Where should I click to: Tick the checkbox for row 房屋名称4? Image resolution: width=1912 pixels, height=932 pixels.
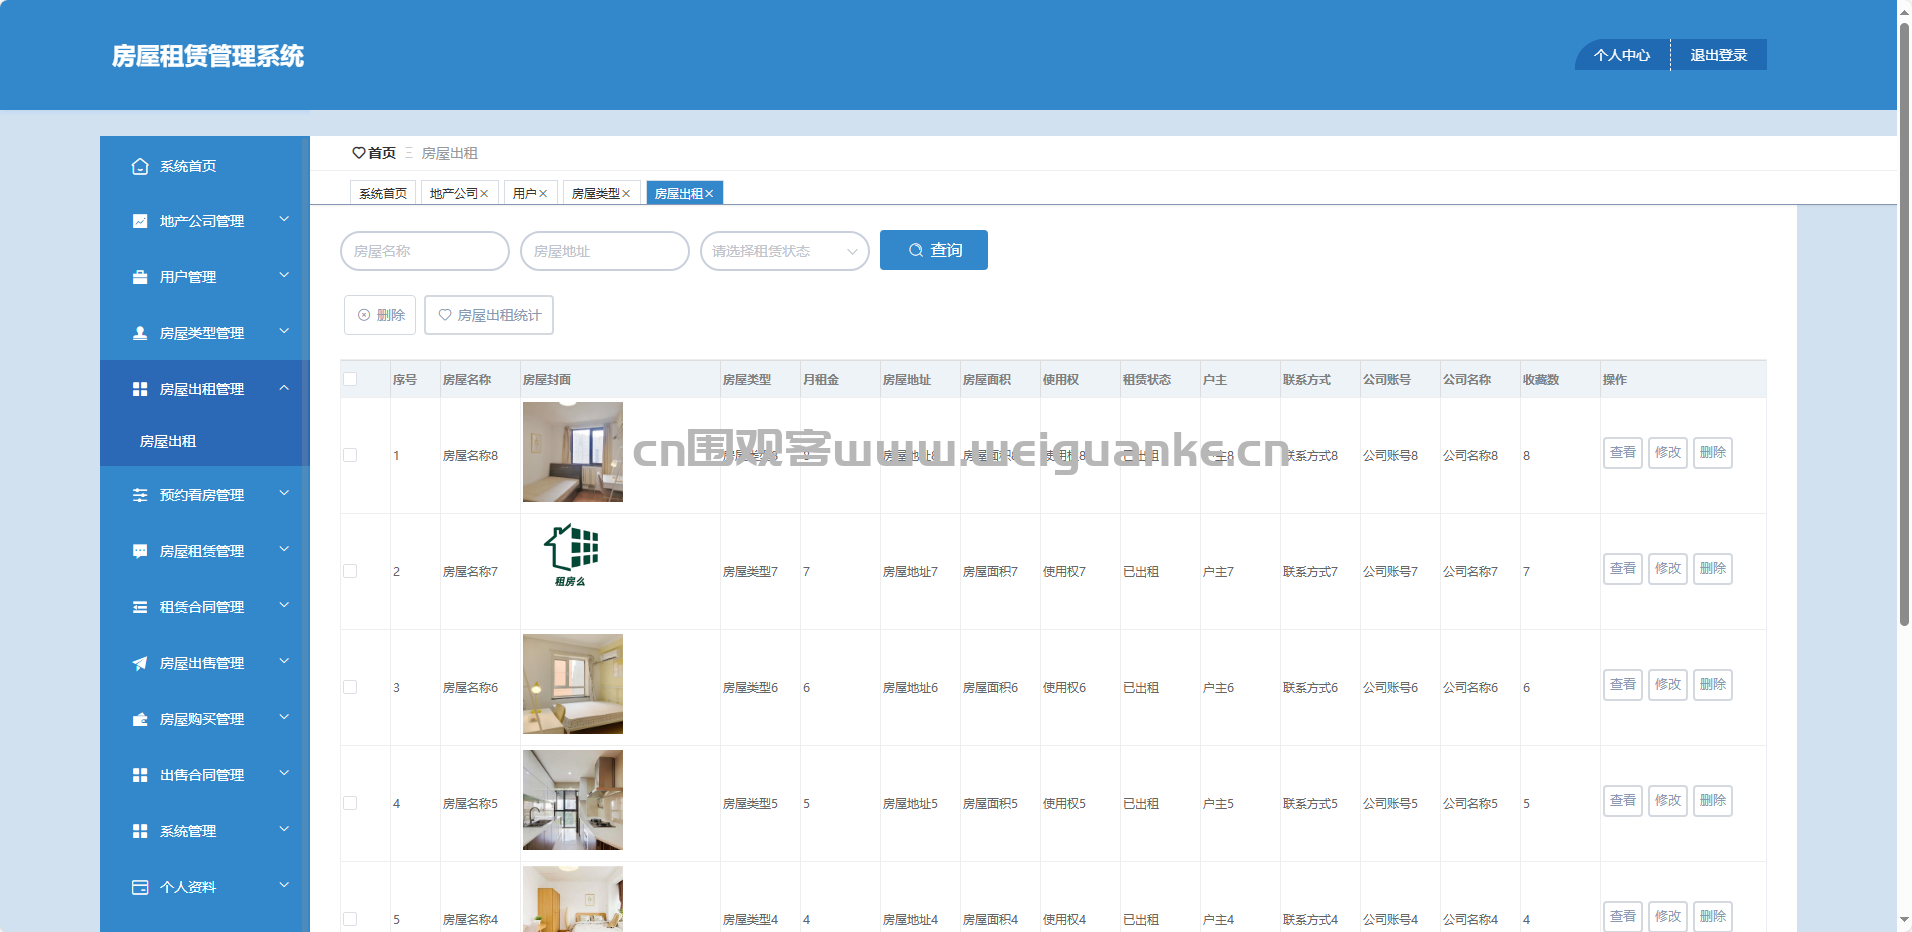coord(350,919)
